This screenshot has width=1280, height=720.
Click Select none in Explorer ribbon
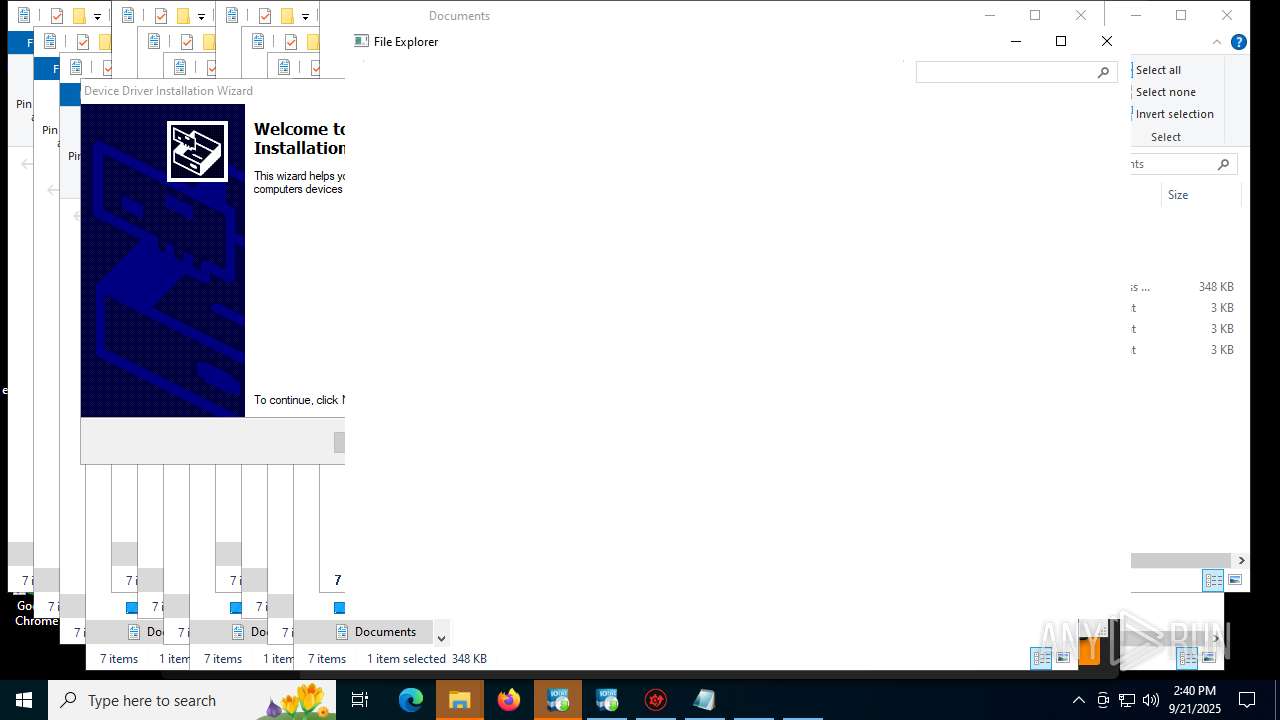tap(1165, 92)
